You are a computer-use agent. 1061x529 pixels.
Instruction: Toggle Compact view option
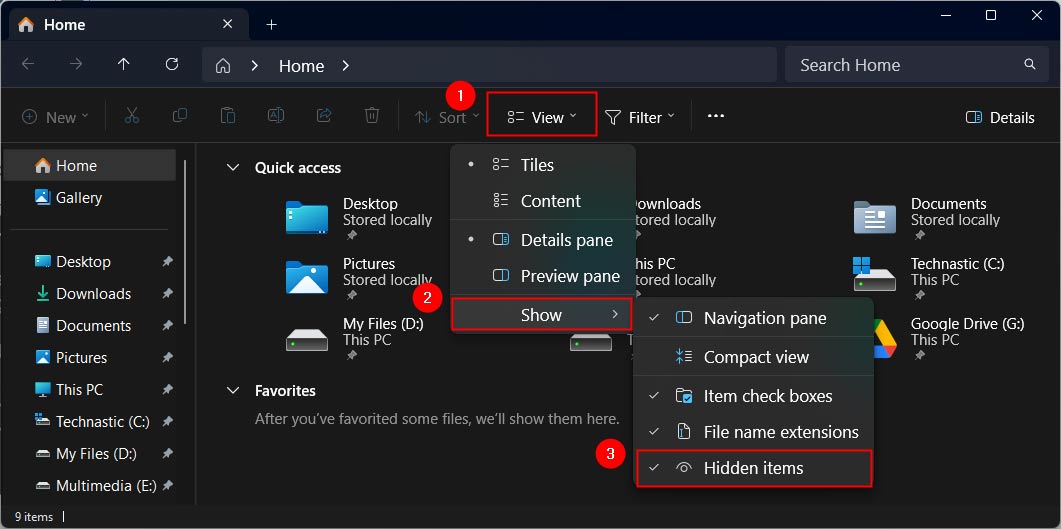(x=753, y=357)
